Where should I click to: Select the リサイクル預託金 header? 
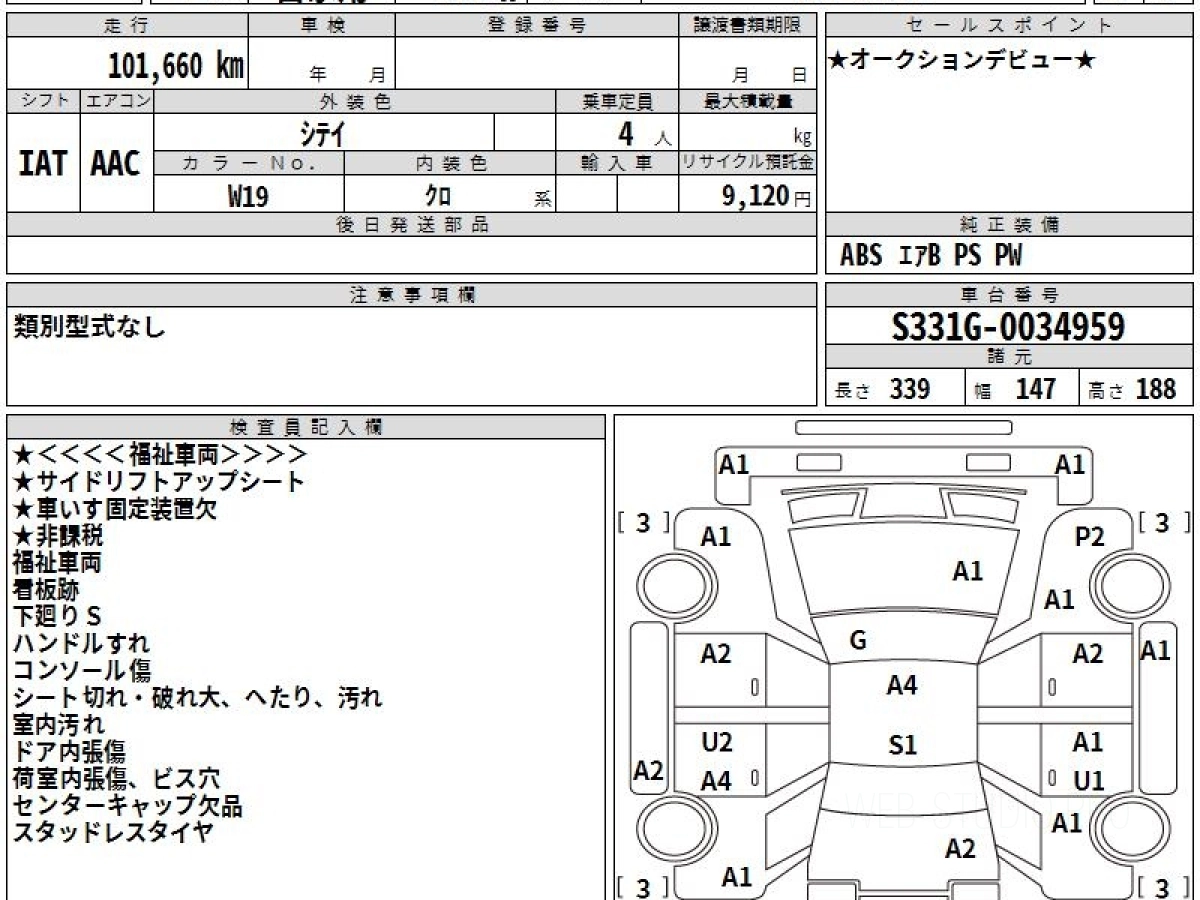(x=748, y=163)
